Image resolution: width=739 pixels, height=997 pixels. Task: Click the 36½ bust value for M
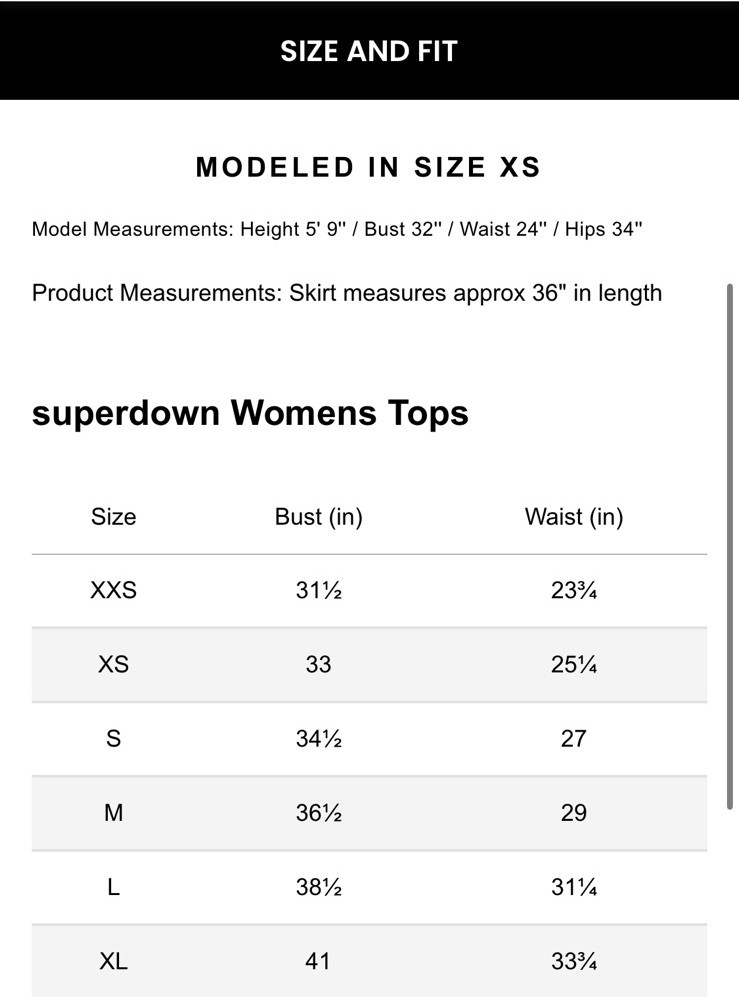point(318,812)
